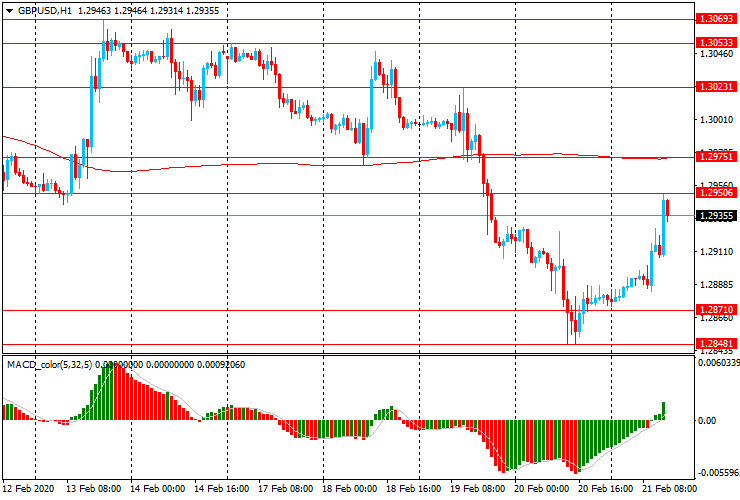Click the 20 Feb 16:00 time label
Screen dimensions: 740x500
click(x=605, y=489)
